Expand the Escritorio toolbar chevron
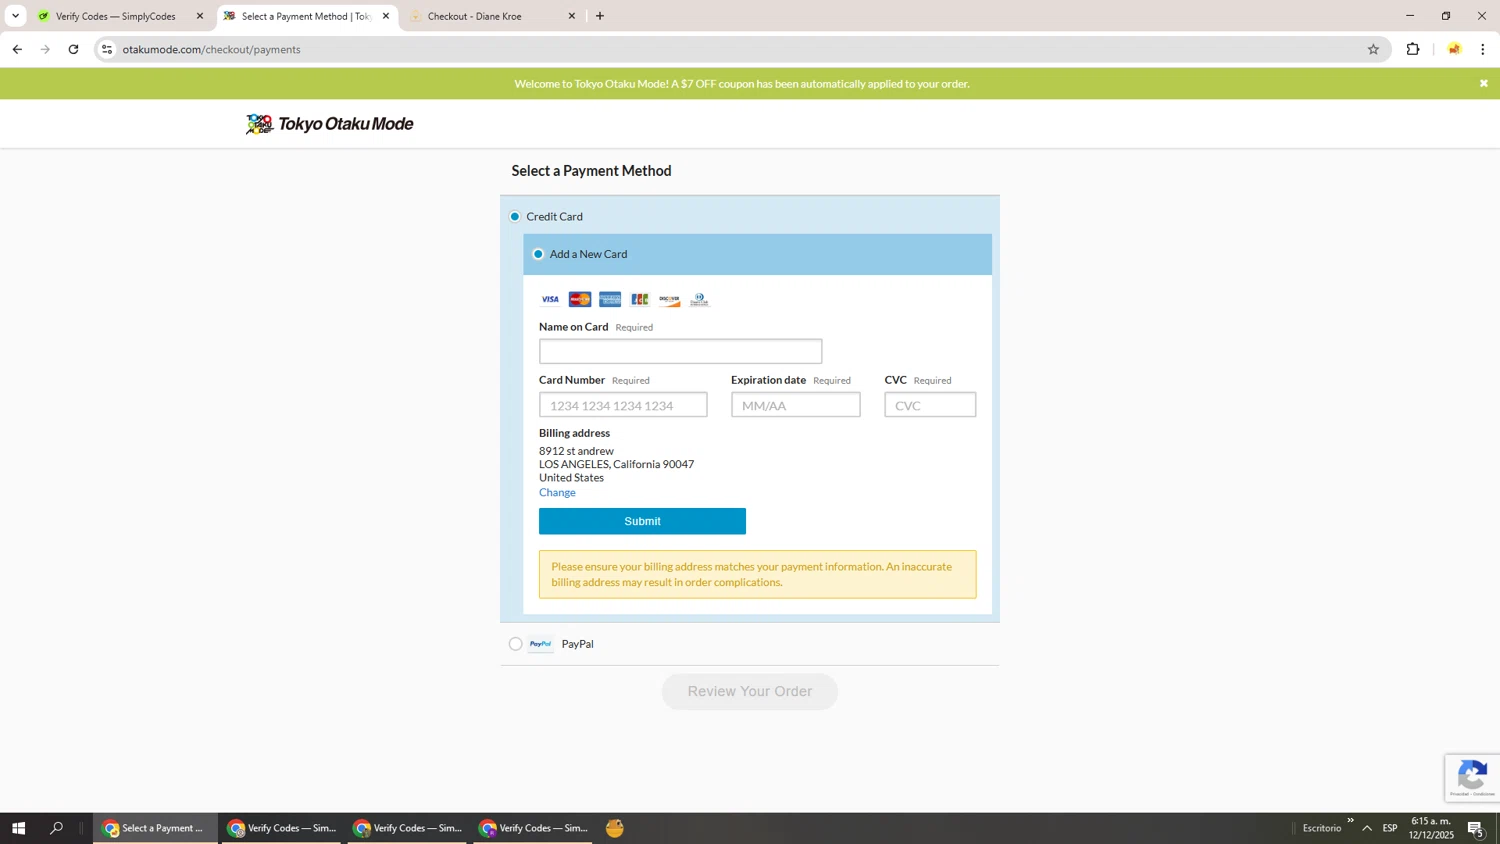1500x844 pixels. (1350, 821)
